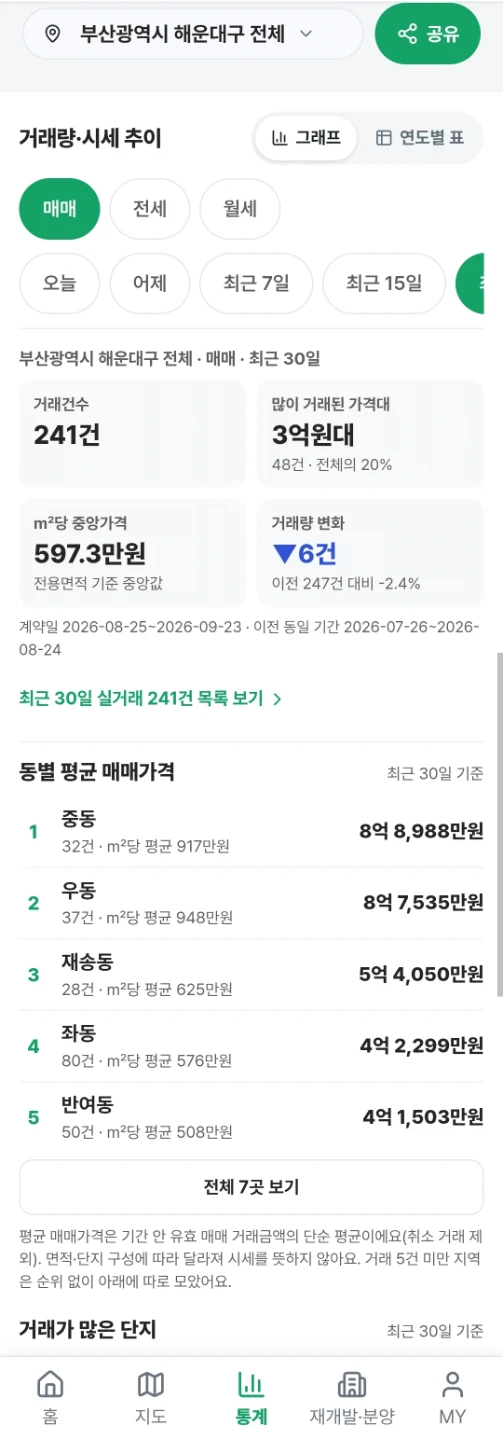Select the 오늘 period filter

click(60, 283)
